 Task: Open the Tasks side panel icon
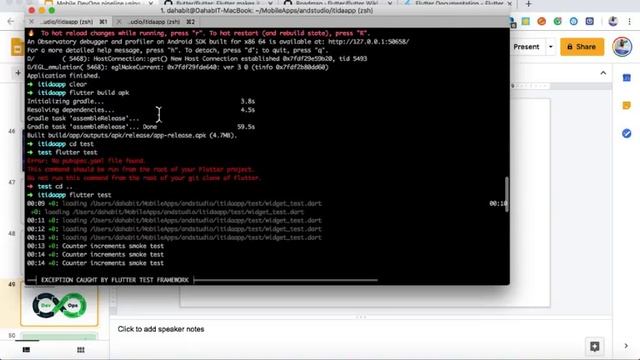[627, 133]
